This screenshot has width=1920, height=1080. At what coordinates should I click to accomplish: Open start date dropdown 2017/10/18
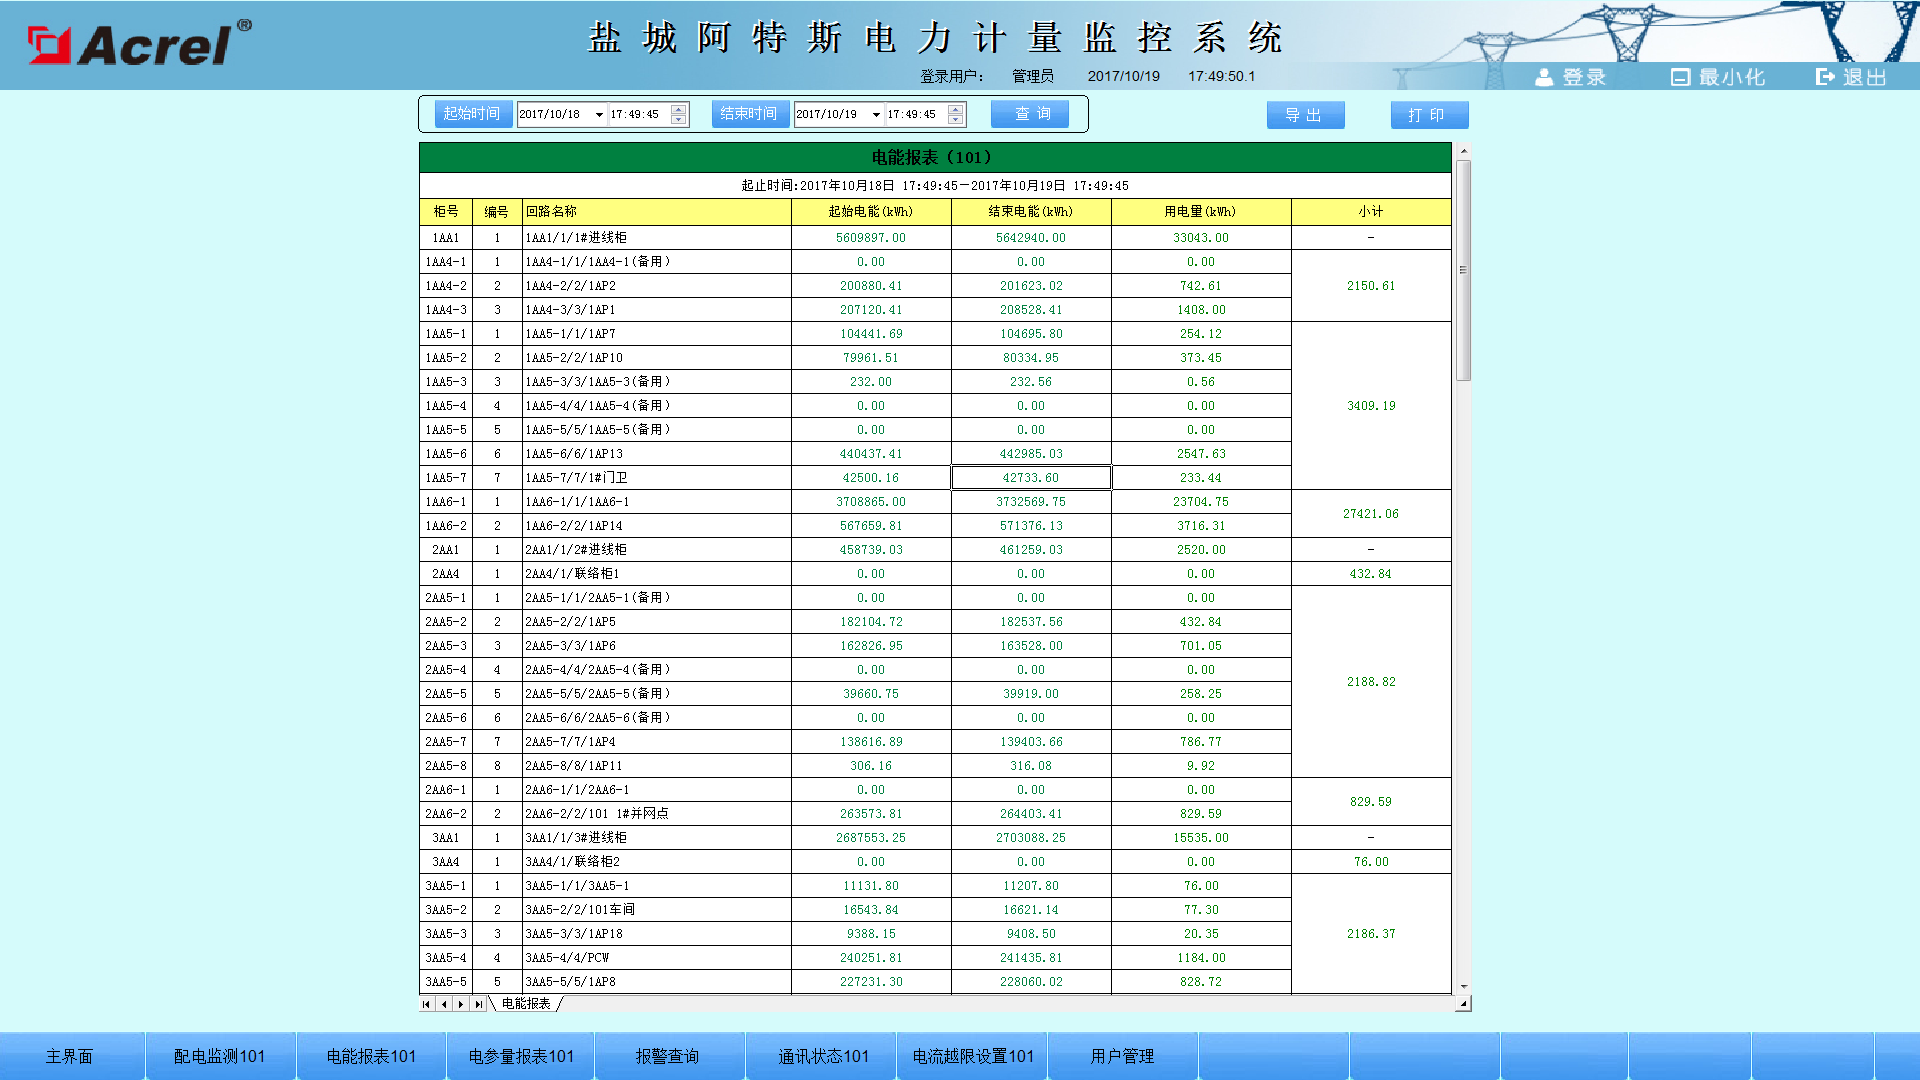(x=599, y=115)
